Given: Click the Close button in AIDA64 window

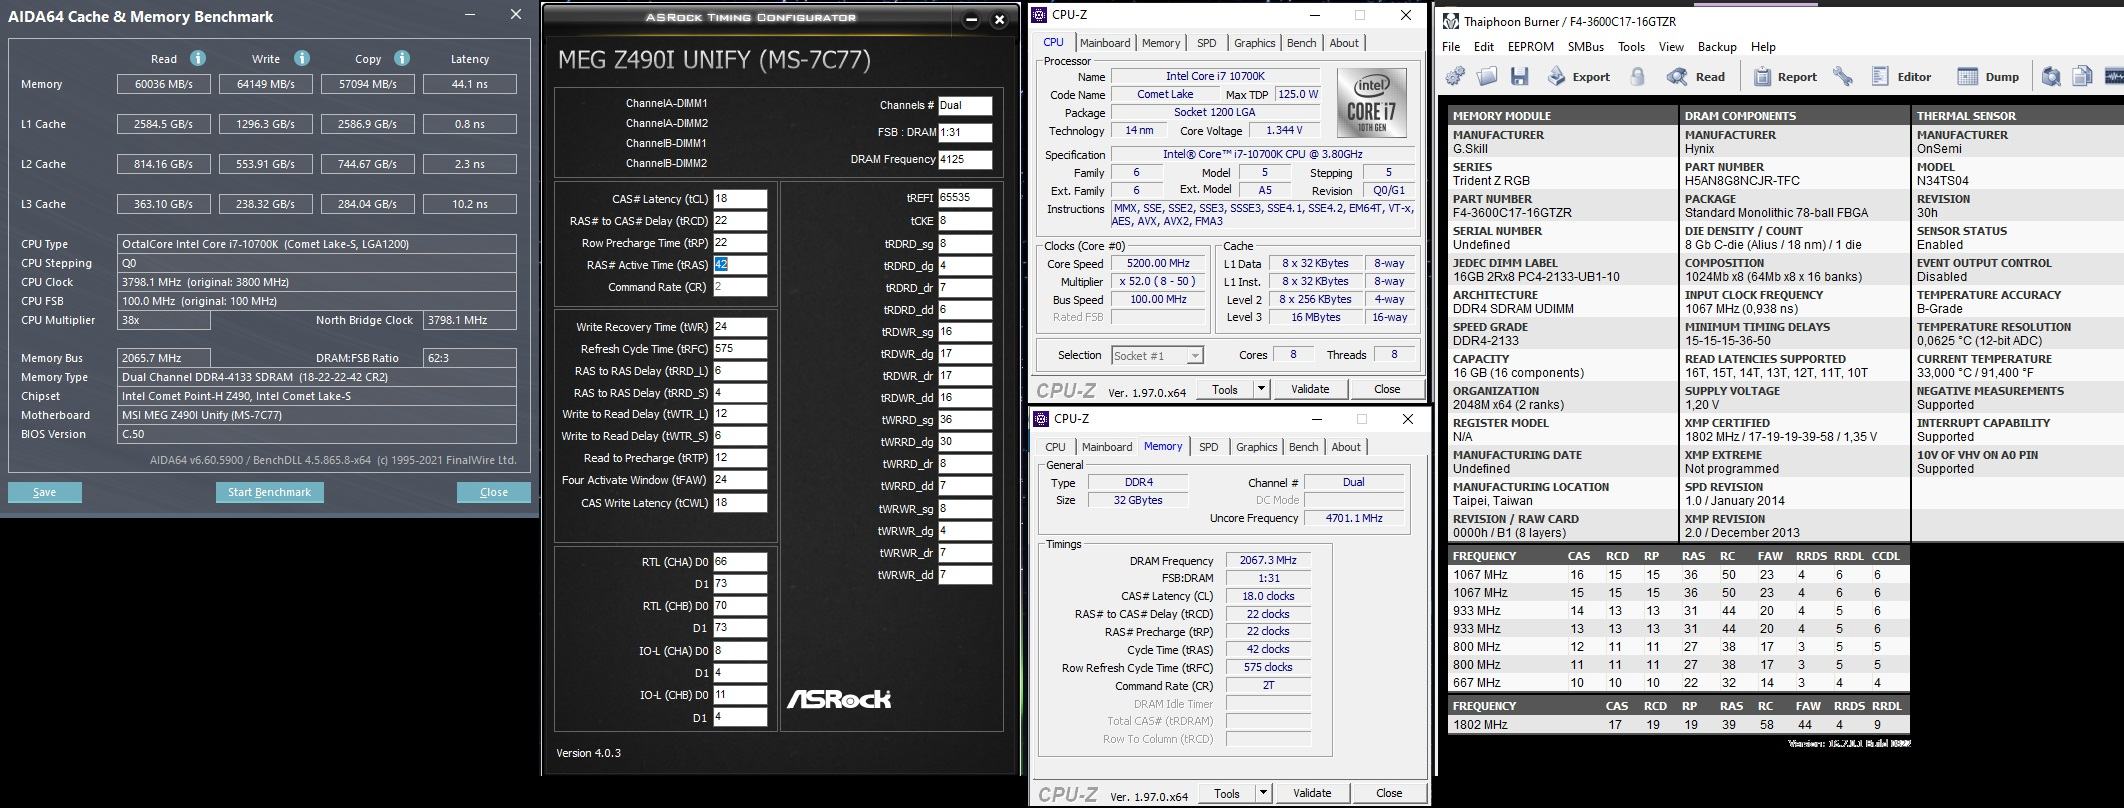Looking at the screenshot, I should 494,492.
